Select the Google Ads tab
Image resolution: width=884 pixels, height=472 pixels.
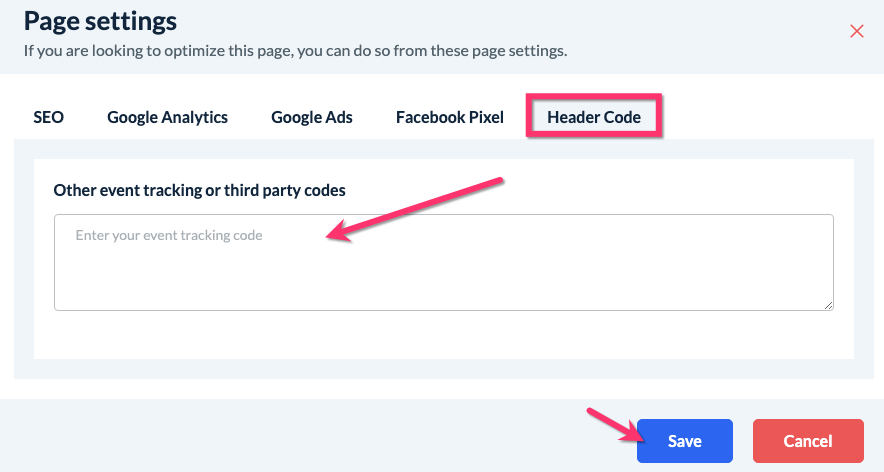pyautogui.click(x=312, y=117)
